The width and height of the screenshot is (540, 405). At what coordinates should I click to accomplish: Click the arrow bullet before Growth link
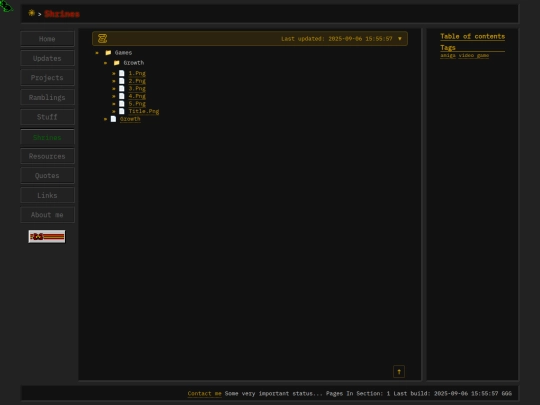coord(105,119)
